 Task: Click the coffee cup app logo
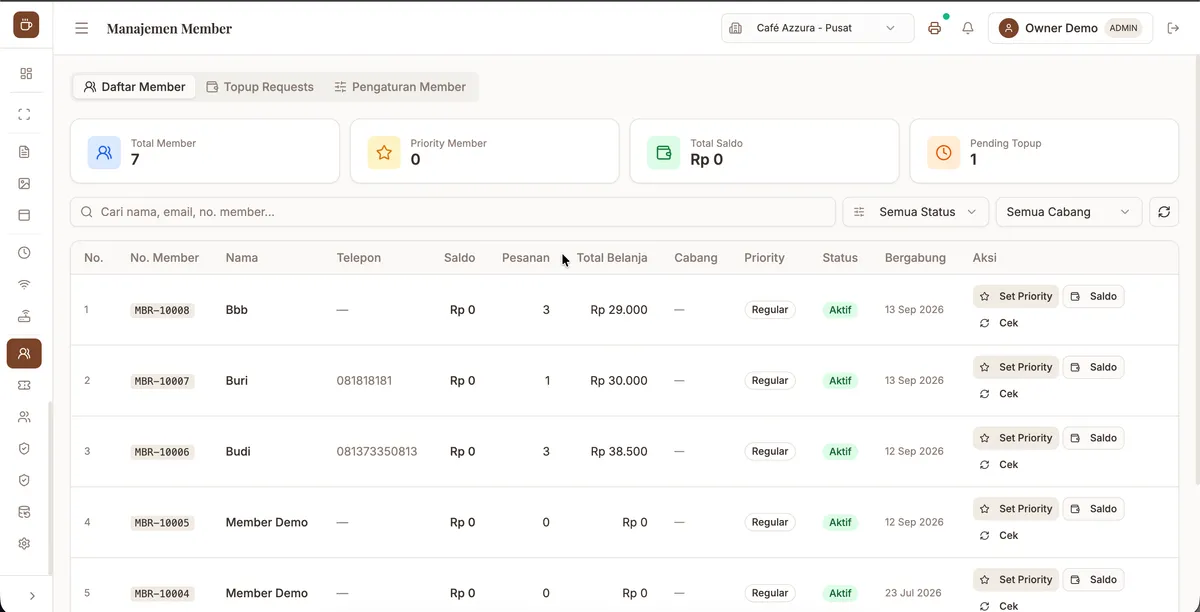pyautogui.click(x=26, y=25)
